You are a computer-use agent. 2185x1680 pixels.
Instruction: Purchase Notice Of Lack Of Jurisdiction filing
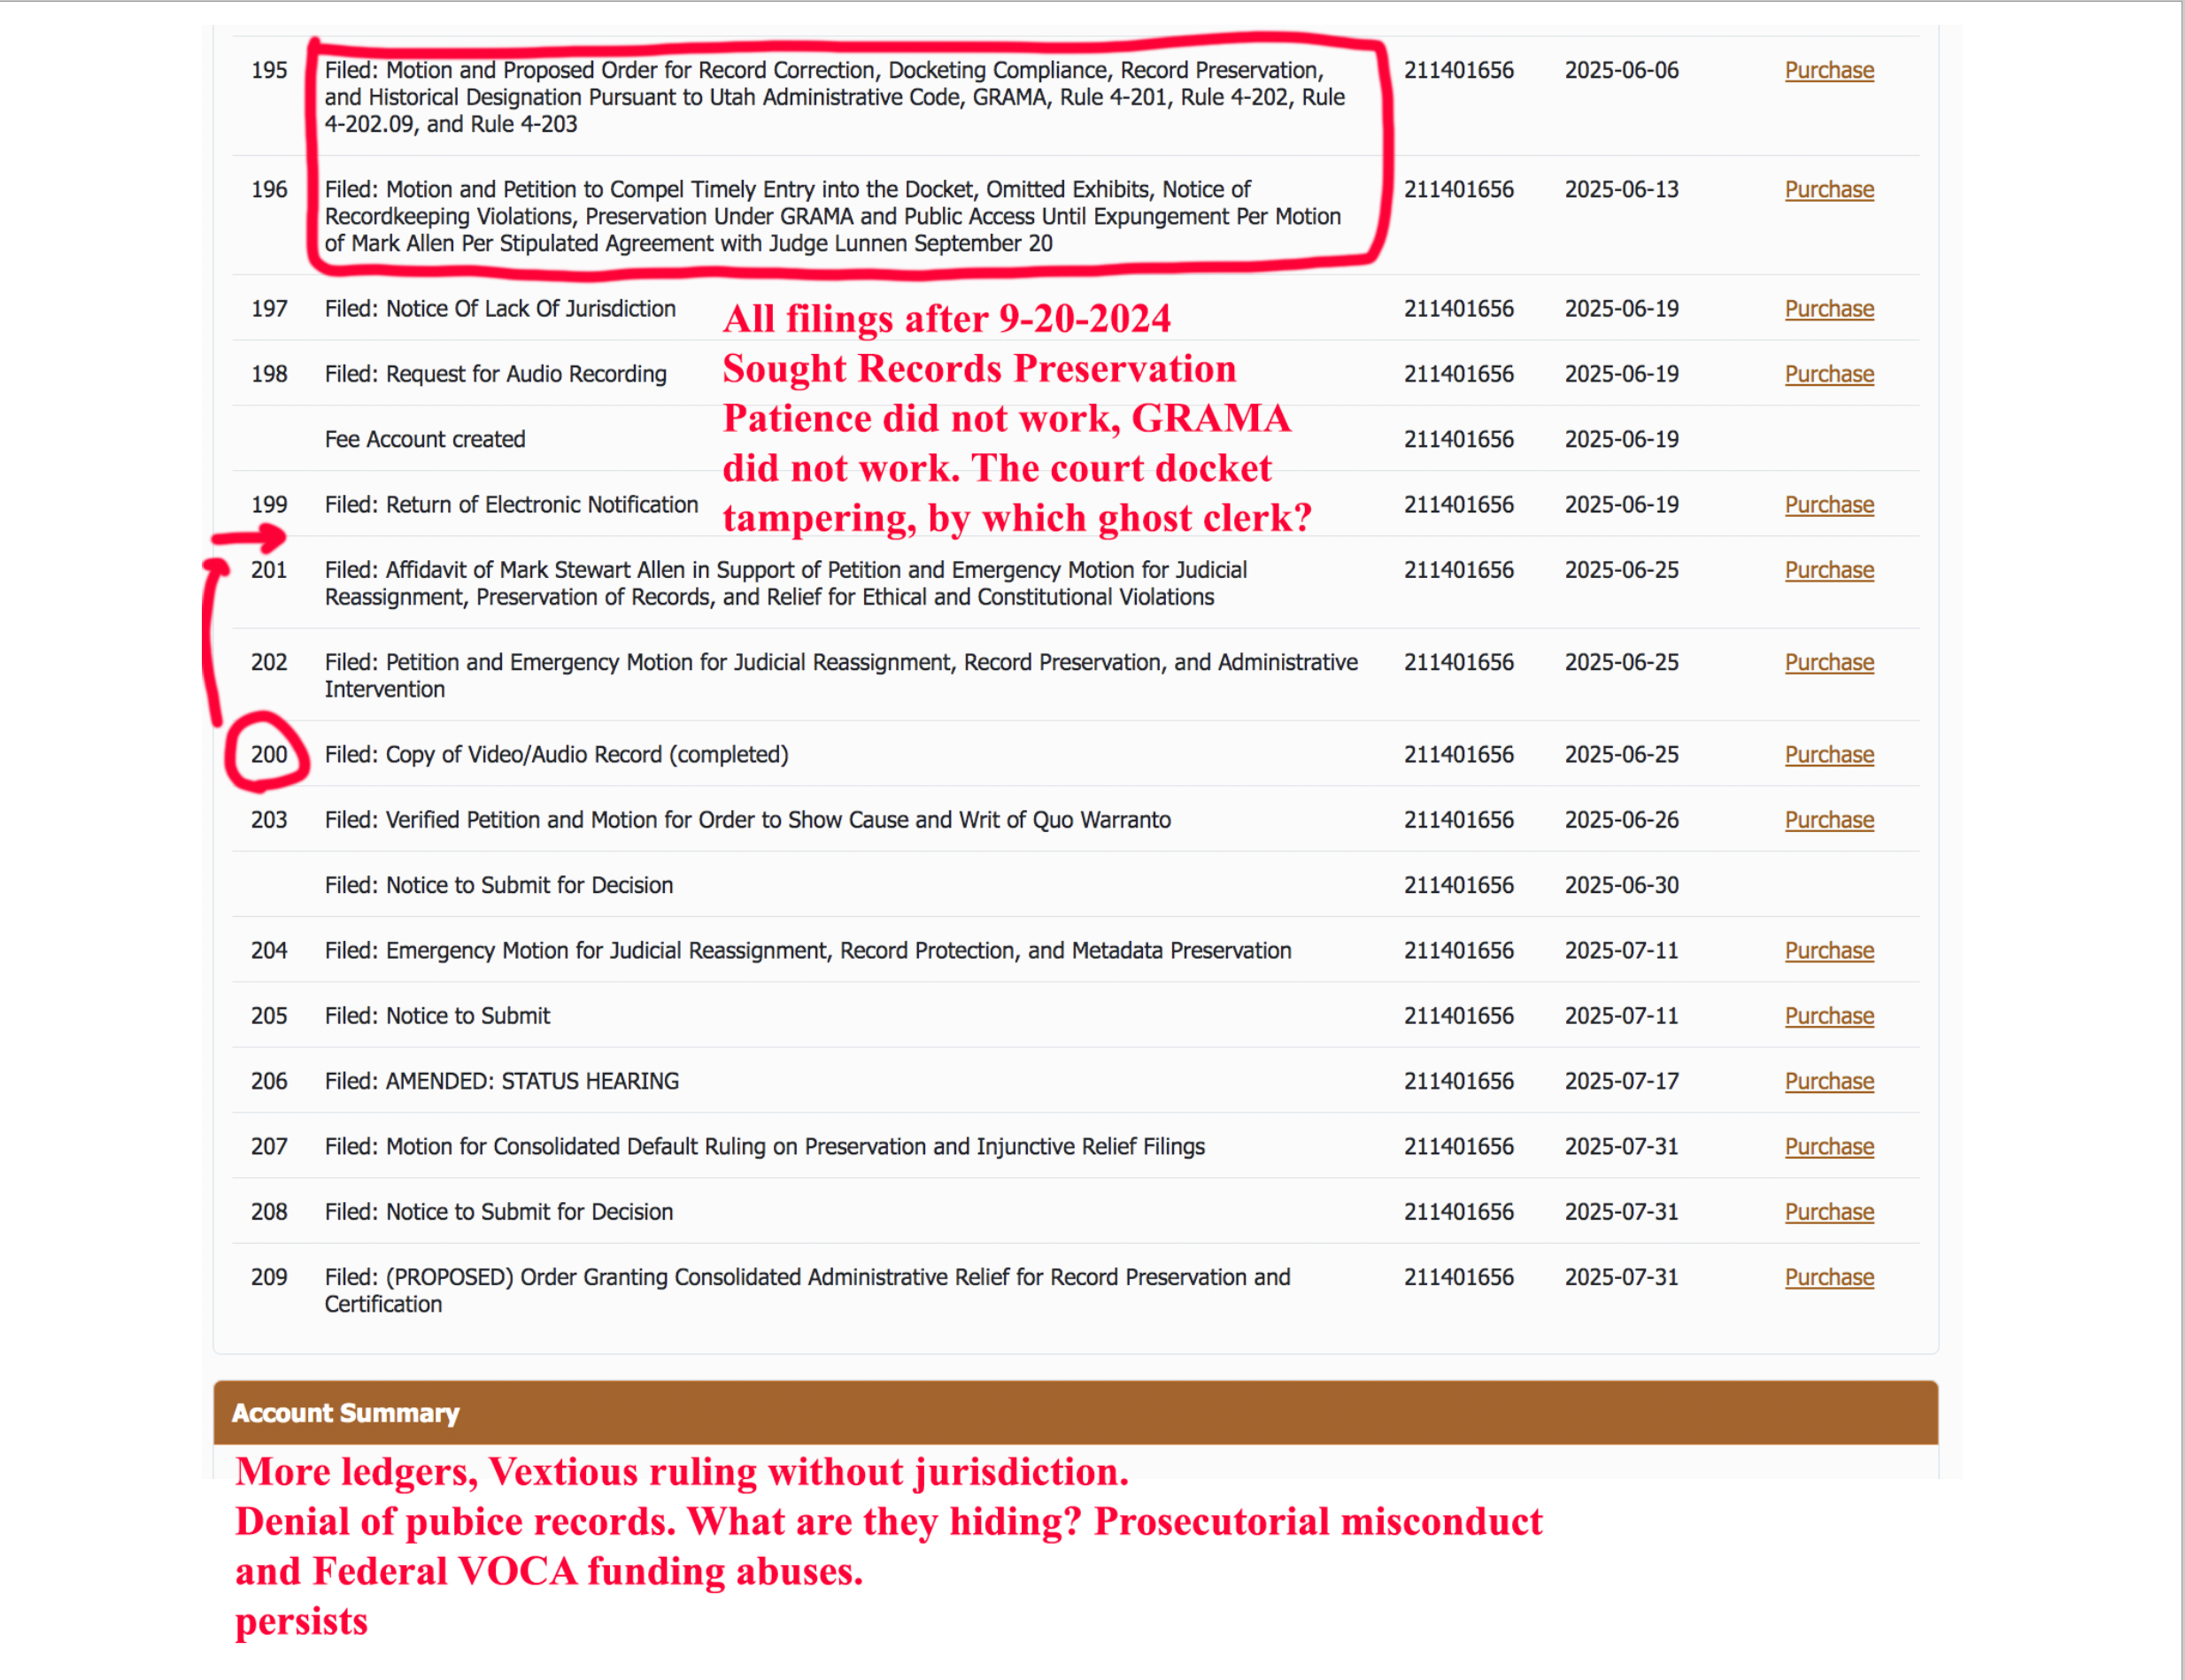1828,308
